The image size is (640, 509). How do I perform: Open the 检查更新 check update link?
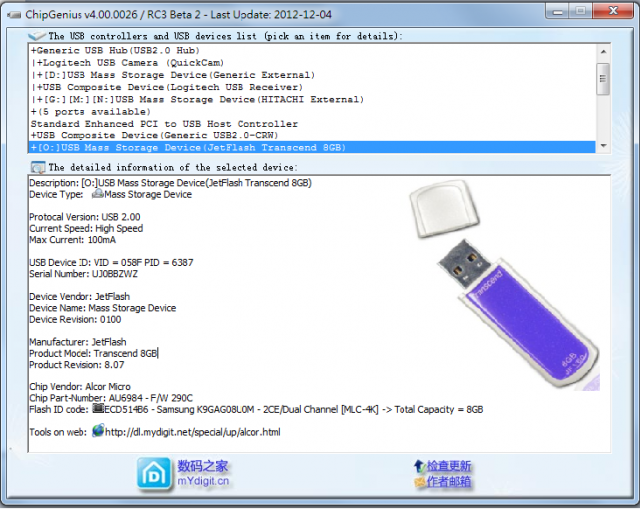click(x=449, y=466)
